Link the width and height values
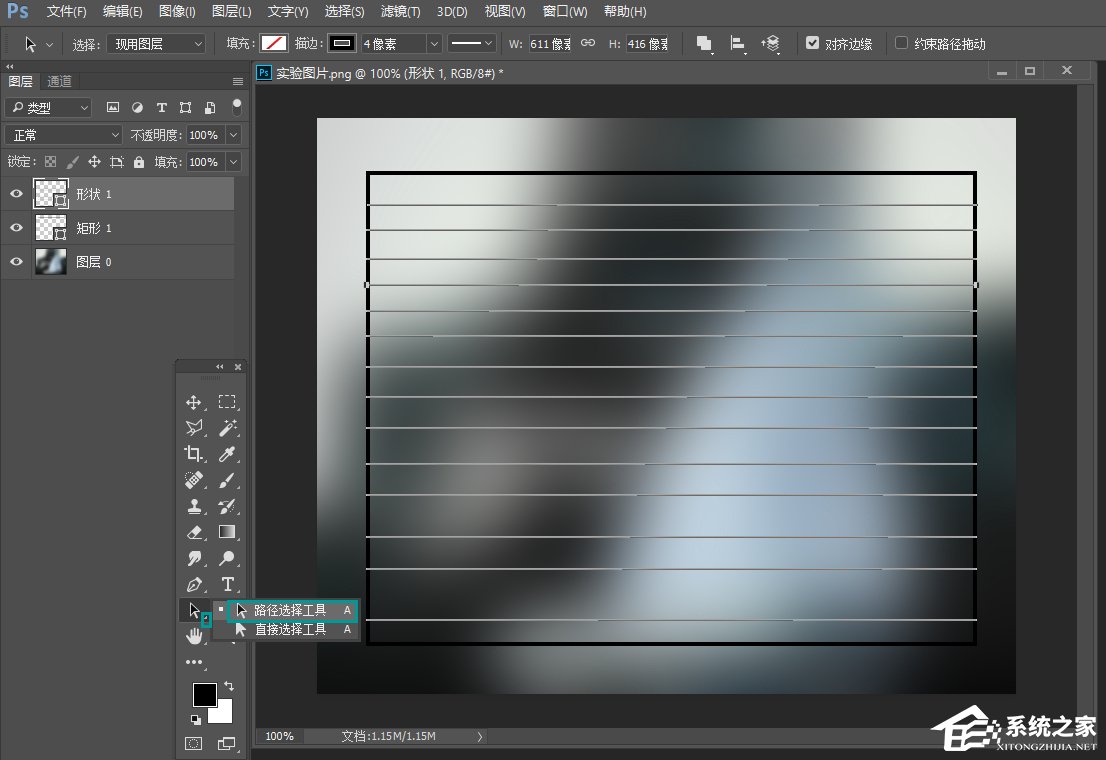Screen dimensions: 1106x760 [x=588, y=44]
